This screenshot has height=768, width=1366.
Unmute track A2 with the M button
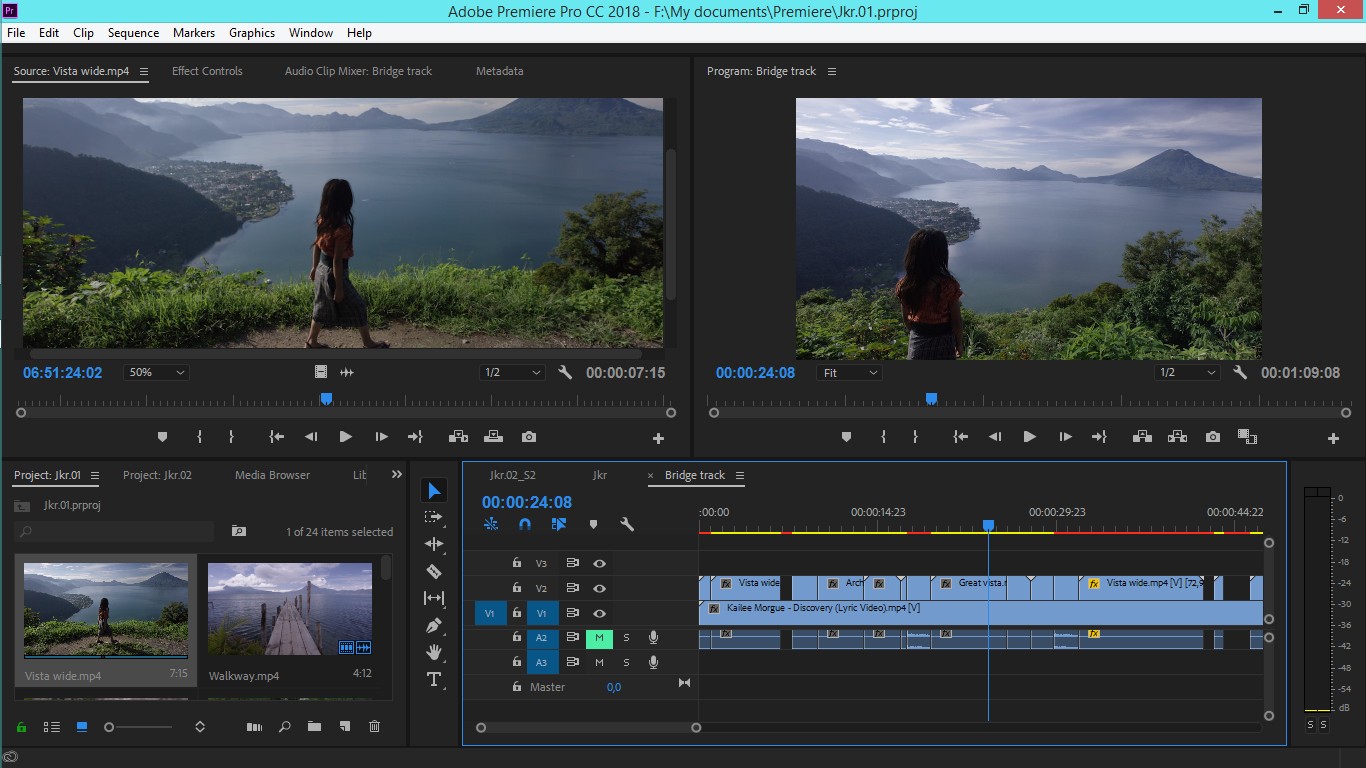pyautogui.click(x=599, y=637)
